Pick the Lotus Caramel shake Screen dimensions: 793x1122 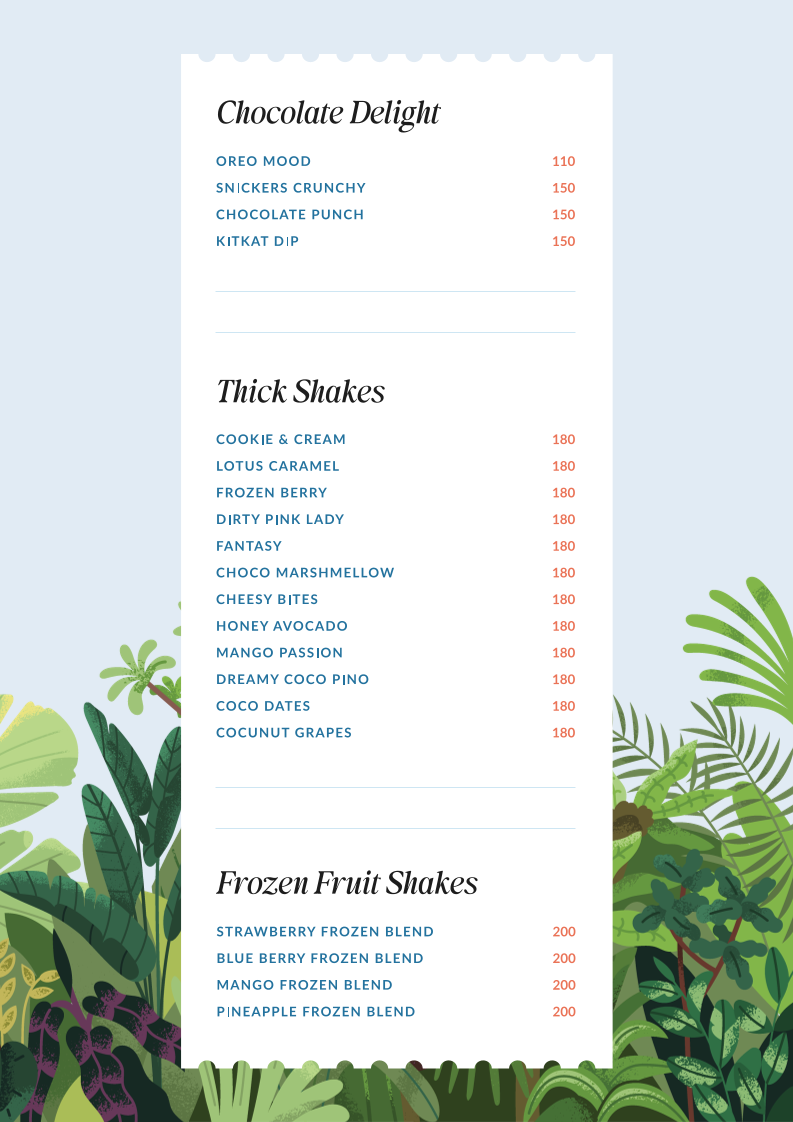[x=278, y=466]
